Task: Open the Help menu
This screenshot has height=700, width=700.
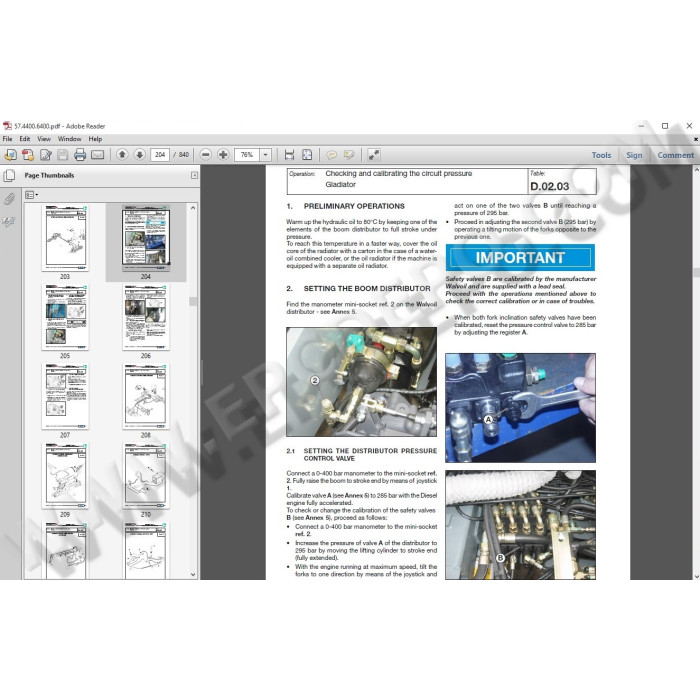Action: click(95, 139)
